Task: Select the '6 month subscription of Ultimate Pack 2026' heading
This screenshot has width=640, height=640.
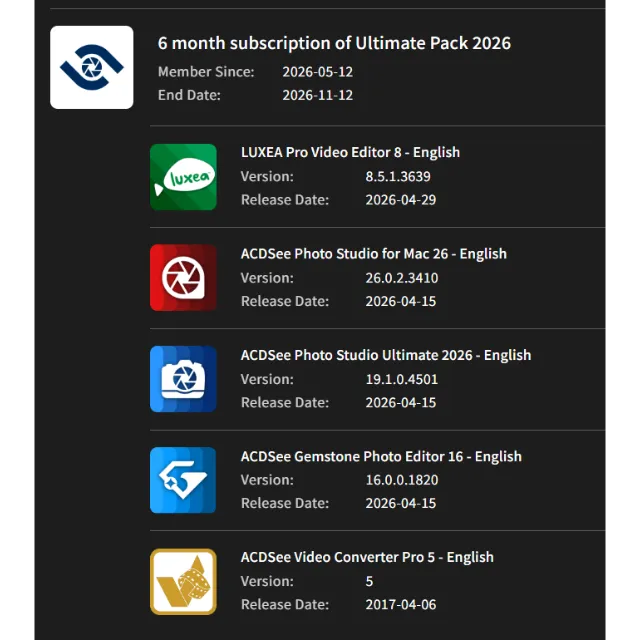Action: (x=334, y=43)
